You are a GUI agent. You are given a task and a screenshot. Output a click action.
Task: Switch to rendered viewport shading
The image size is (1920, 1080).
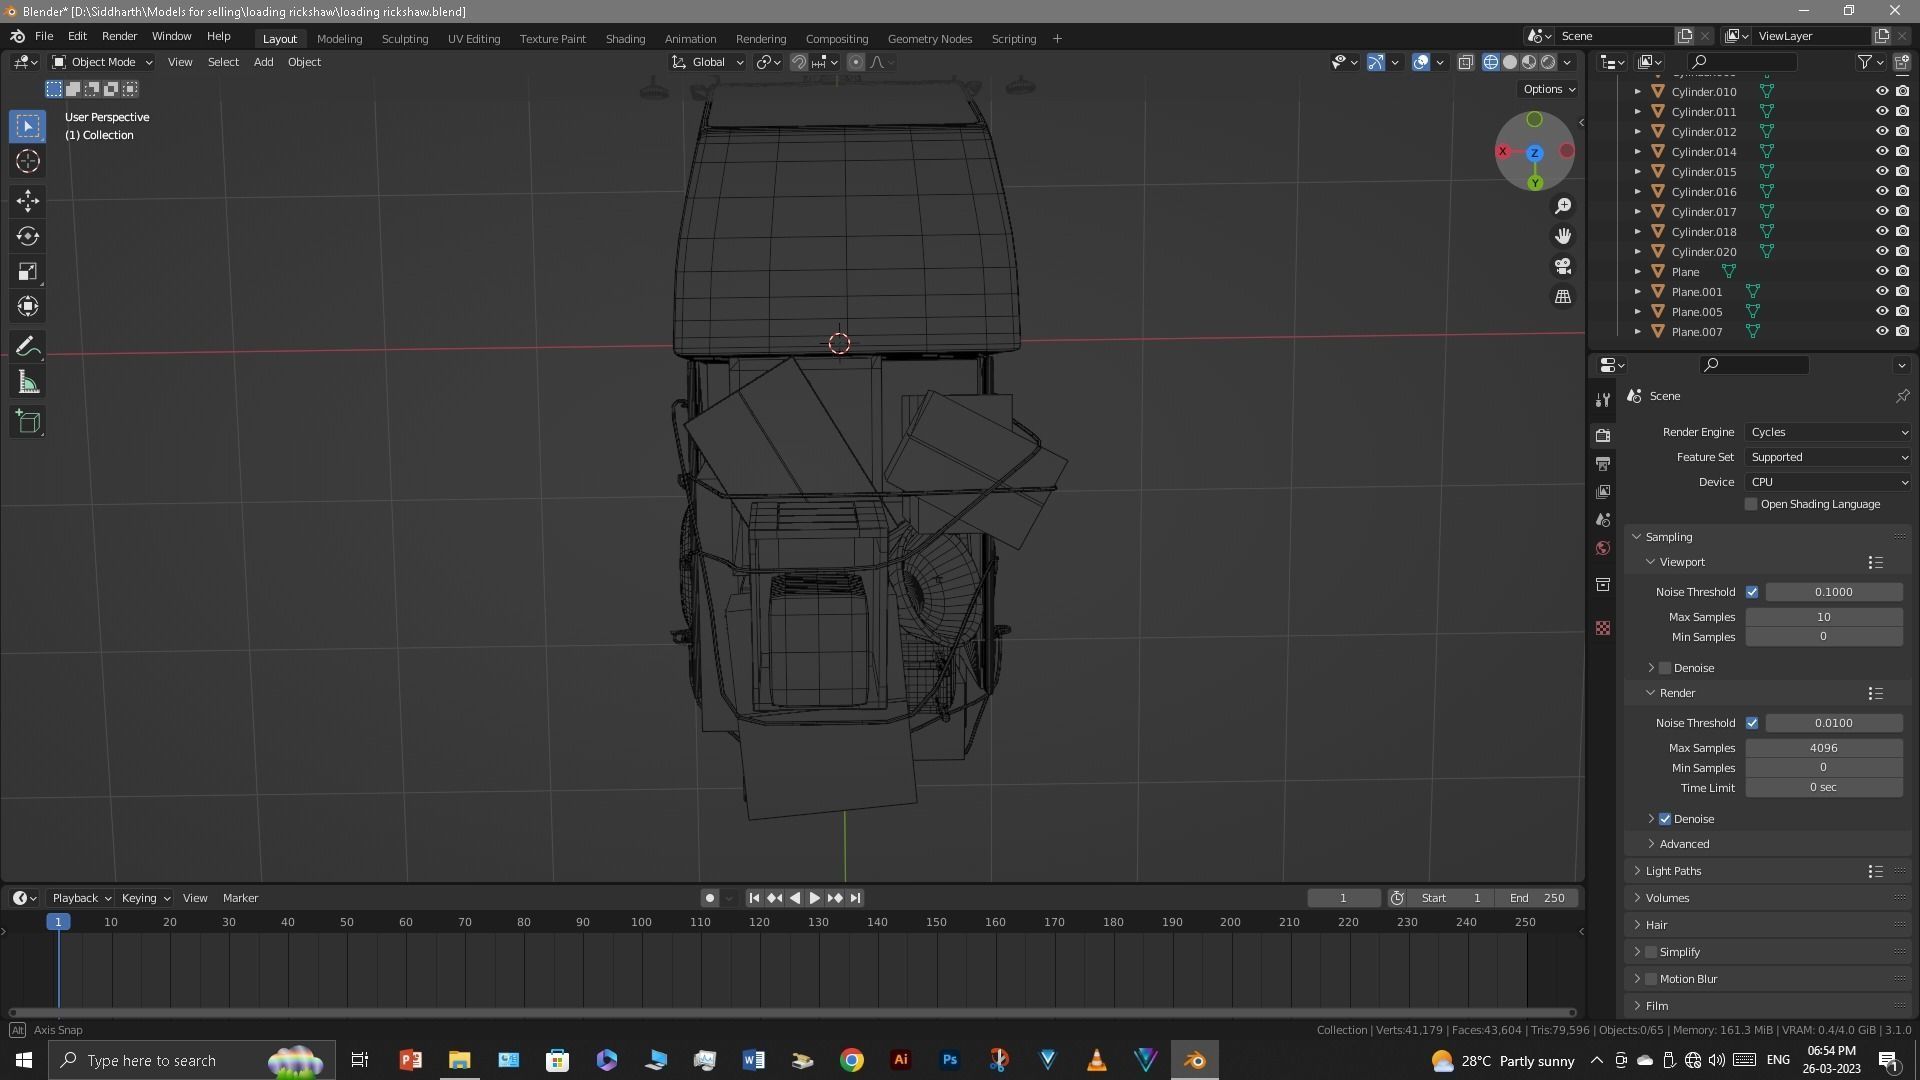coord(1548,62)
